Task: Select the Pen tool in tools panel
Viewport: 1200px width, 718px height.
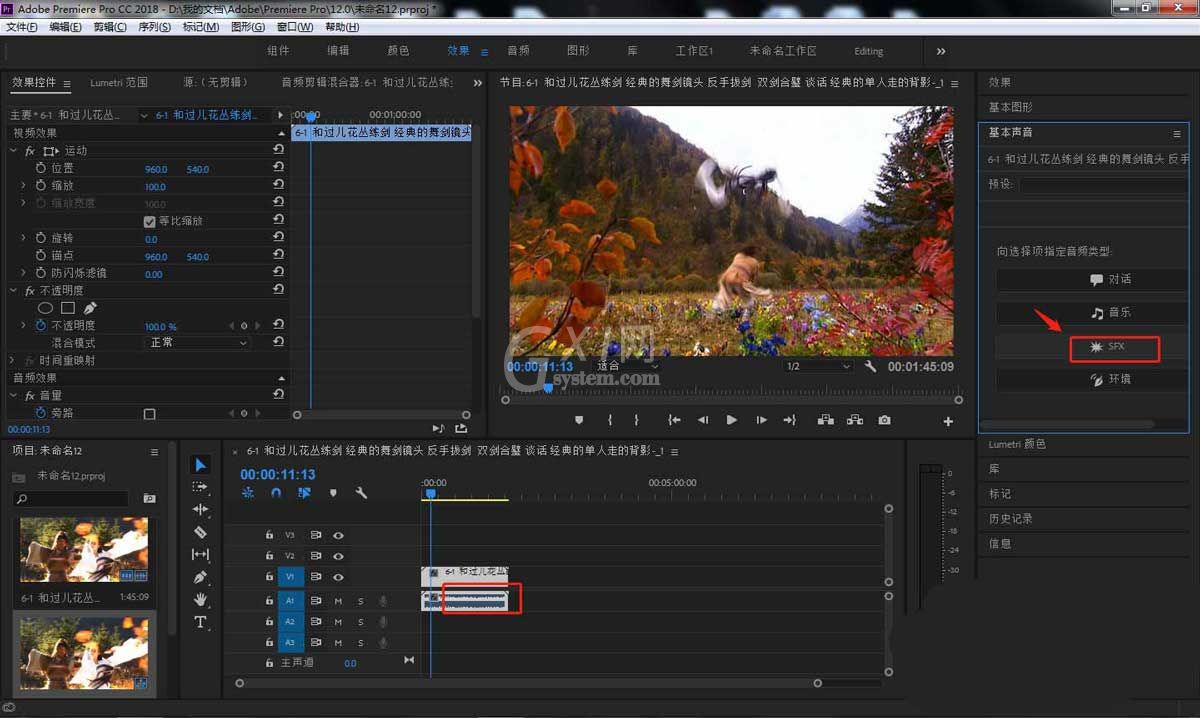Action: [x=200, y=577]
